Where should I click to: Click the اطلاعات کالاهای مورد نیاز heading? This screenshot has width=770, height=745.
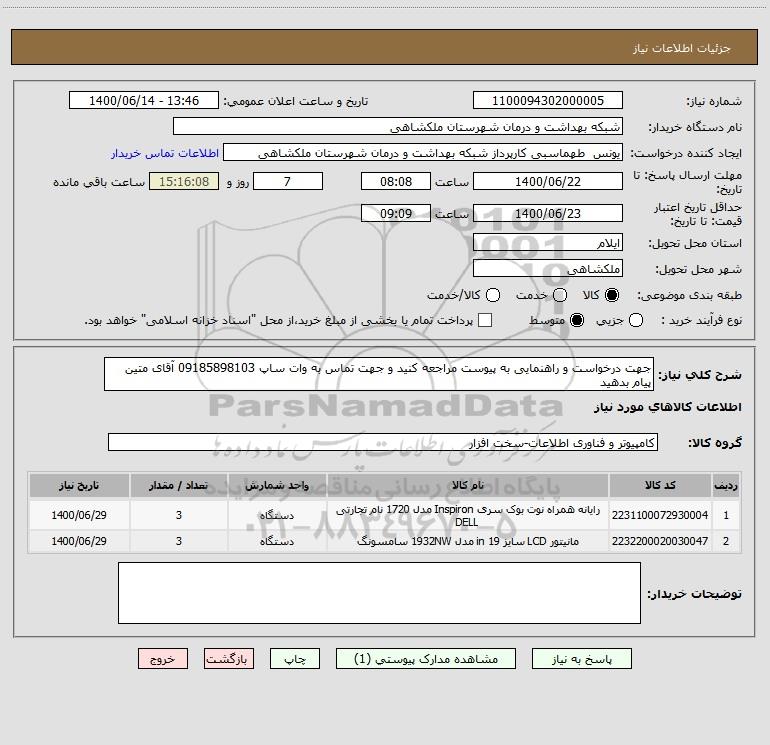pyautogui.click(x=667, y=407)
